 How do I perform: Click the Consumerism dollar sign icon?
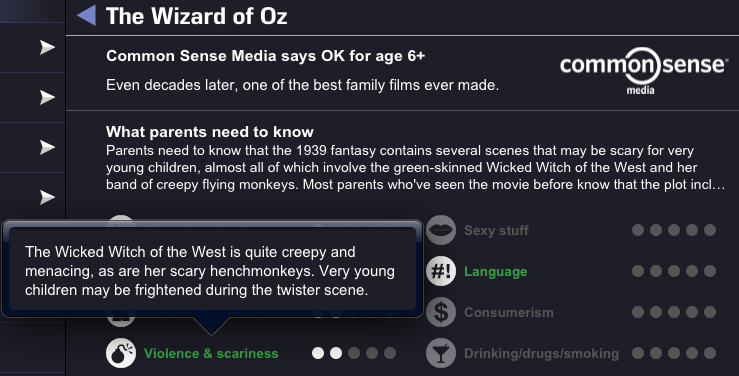click(x=441, y=312)
